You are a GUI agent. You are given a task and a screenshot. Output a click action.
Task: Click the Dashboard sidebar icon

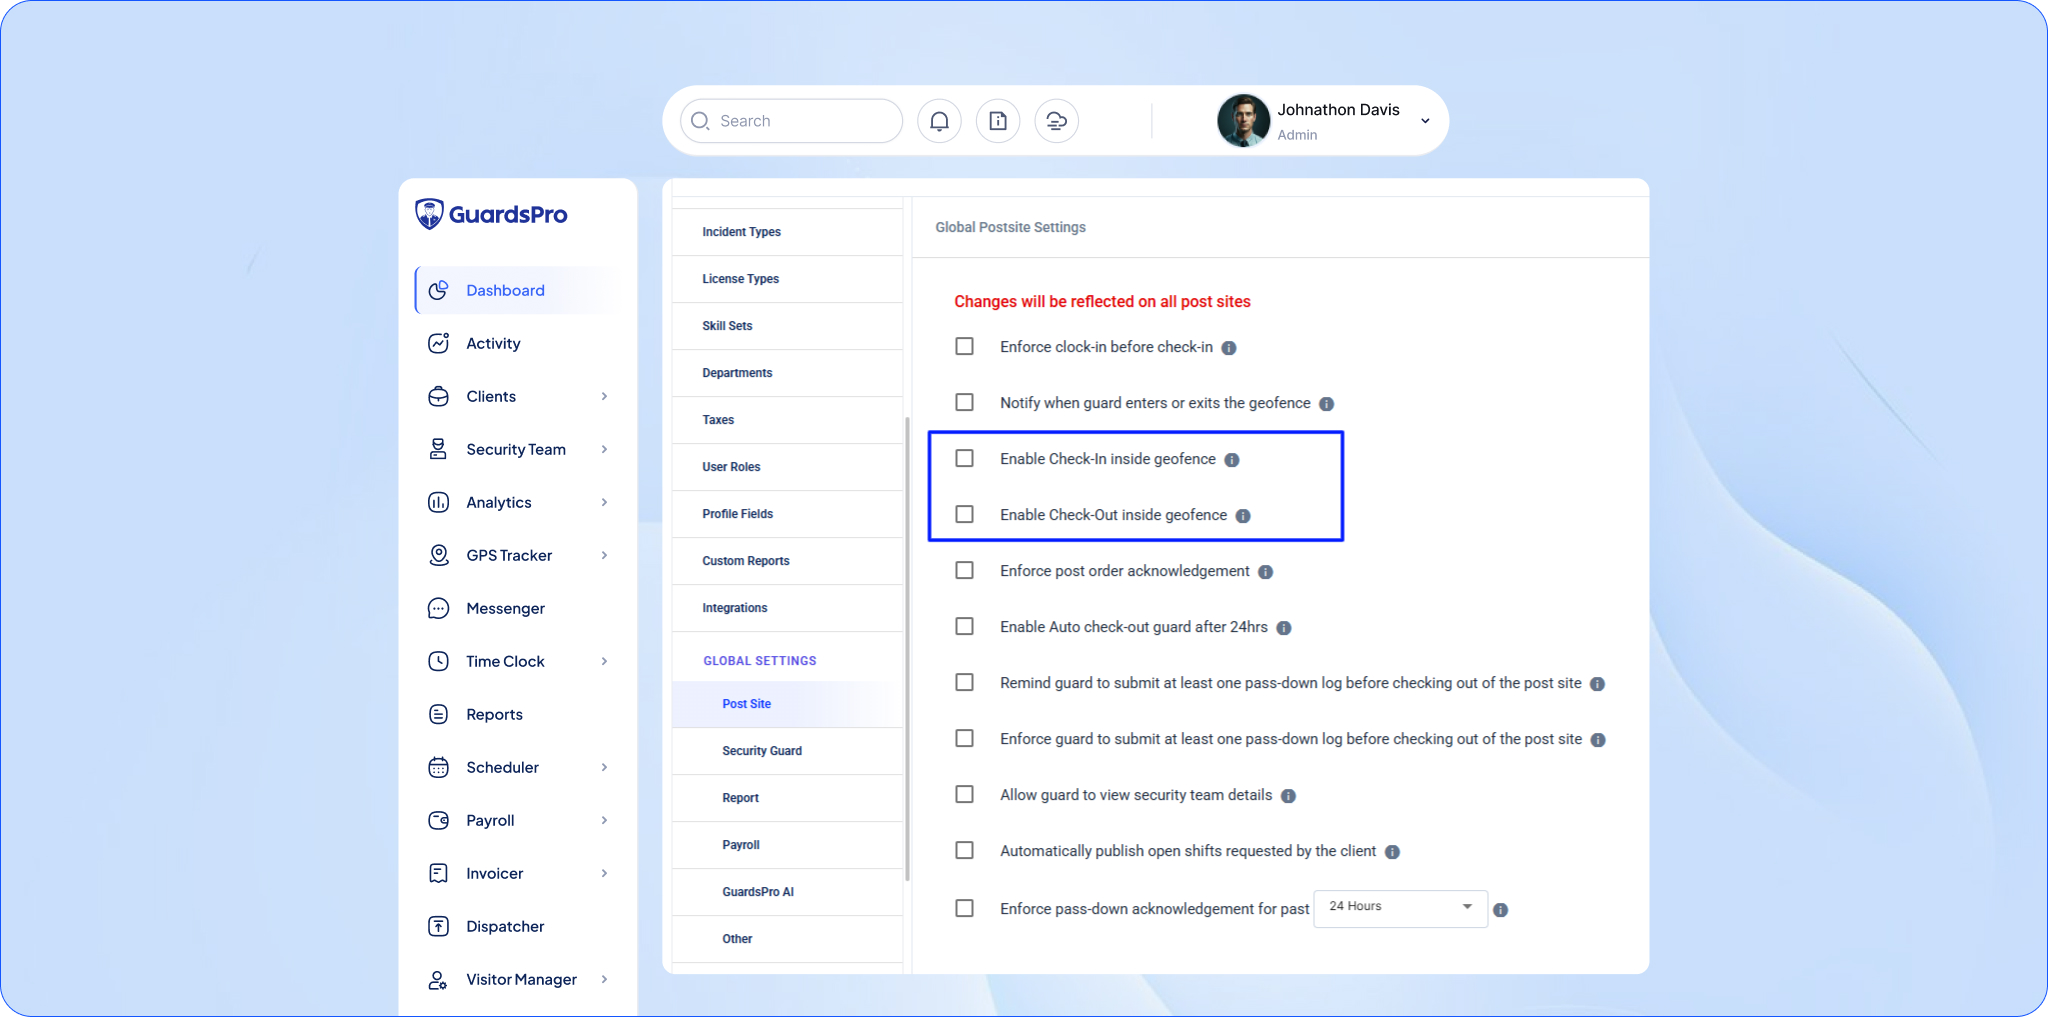pyautogui.click(x=438, y=290)
